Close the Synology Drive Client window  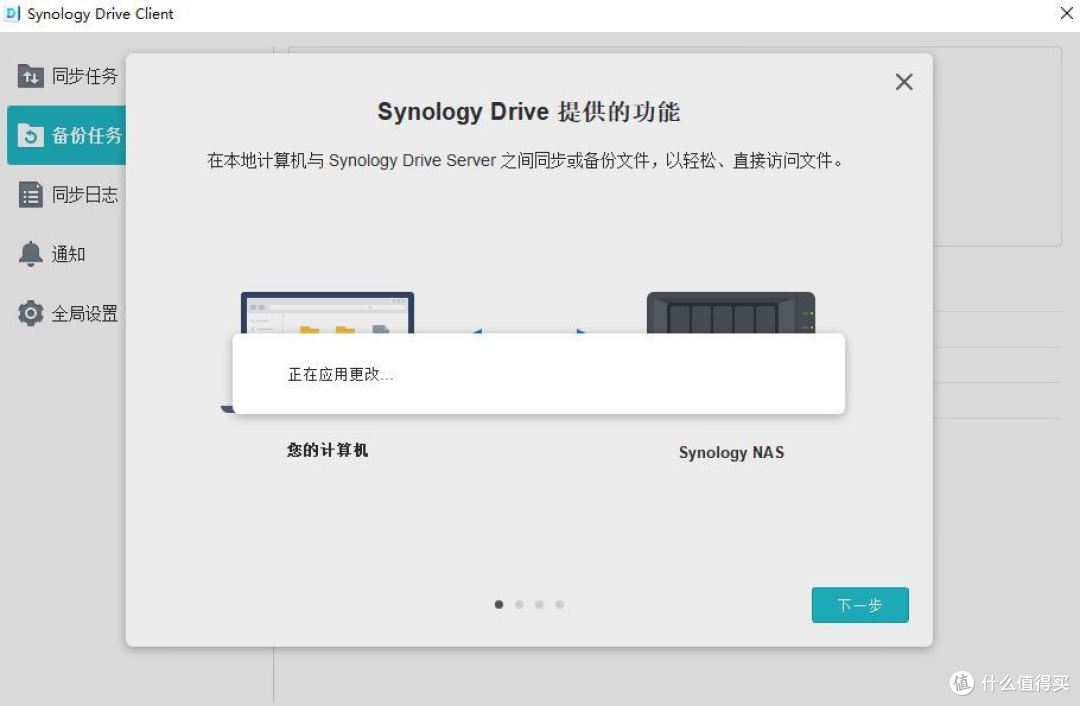coord(1066,13)
